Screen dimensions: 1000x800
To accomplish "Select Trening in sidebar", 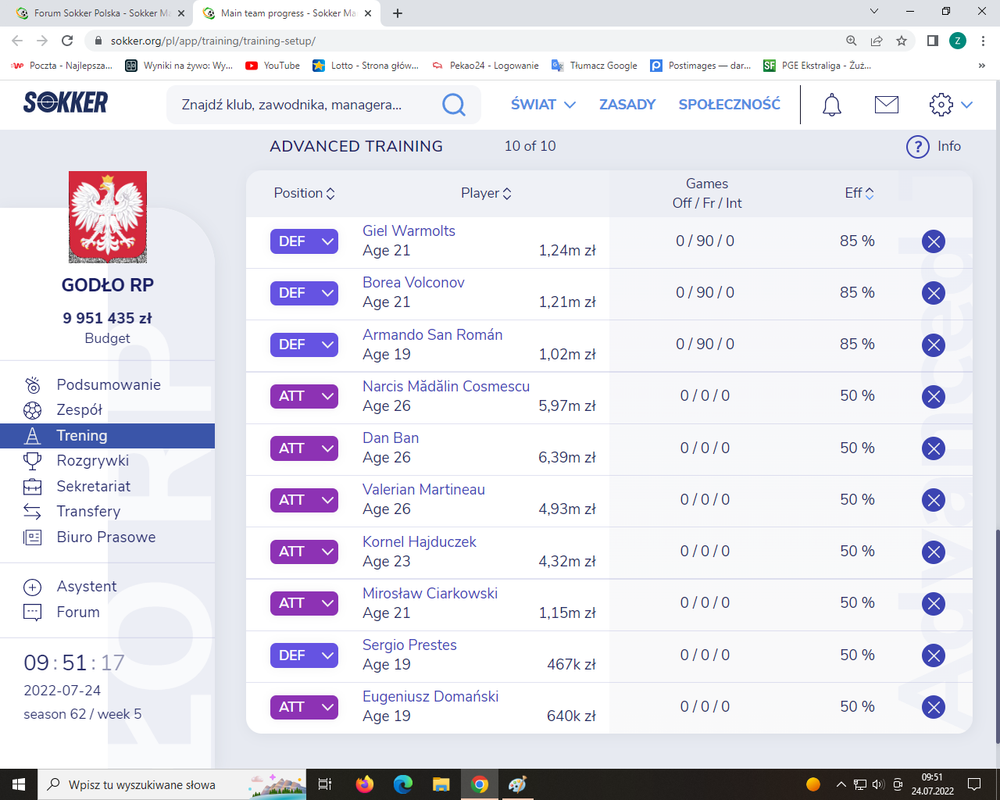I will click(x=107, y=436).
